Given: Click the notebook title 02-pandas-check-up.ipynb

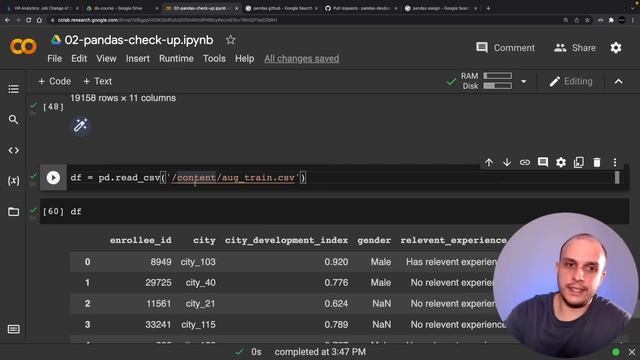Looking at the screenshot, I should [x=139, y=40].
